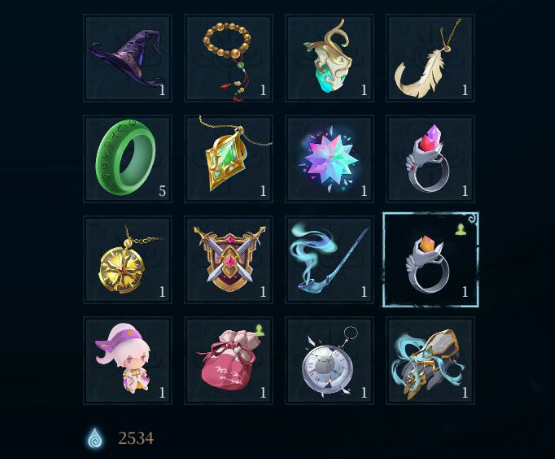The image size is (555, 459).
Task: Select the blue smoking pipe item
Action: [x=329, y=260]
